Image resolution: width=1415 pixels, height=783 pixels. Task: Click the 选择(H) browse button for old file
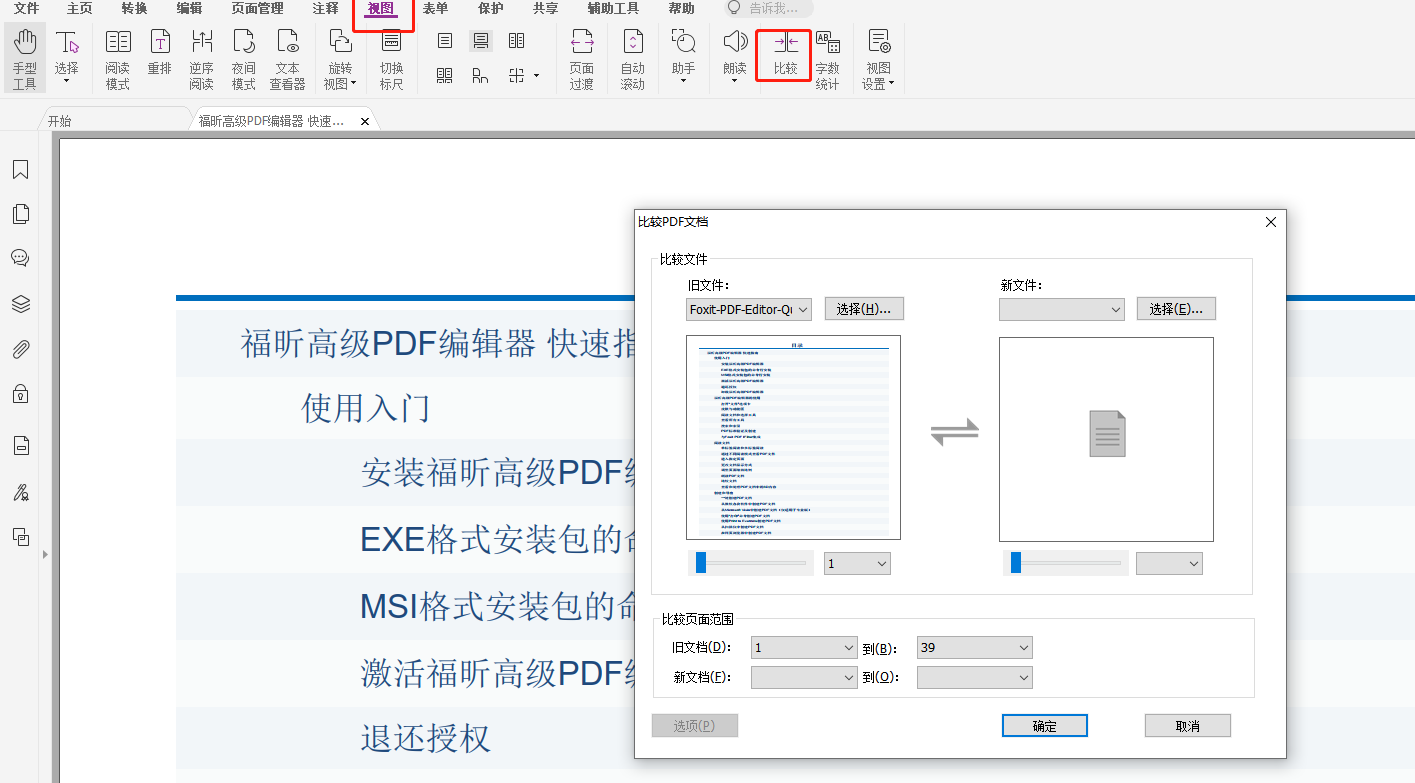pyautogui.click(x=863, y=309)
